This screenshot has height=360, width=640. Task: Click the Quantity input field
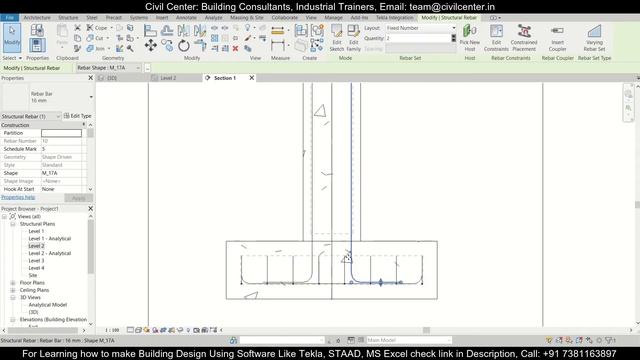click(418, 38)
